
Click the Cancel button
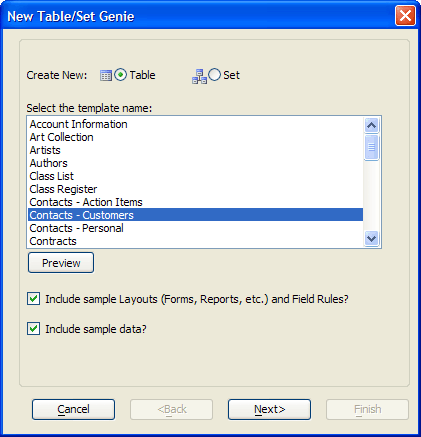click(x=73, y=409)
